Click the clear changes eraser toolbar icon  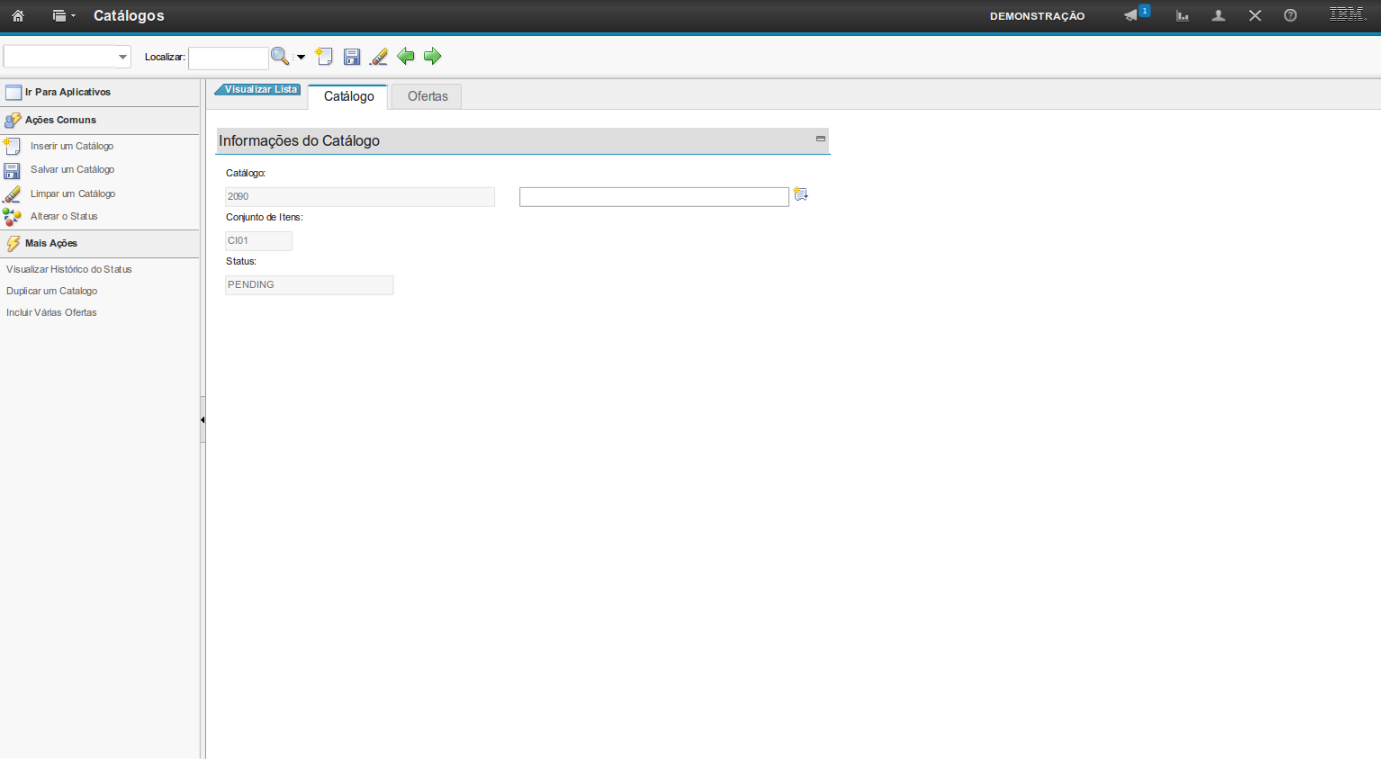click(x=378, y=57)
